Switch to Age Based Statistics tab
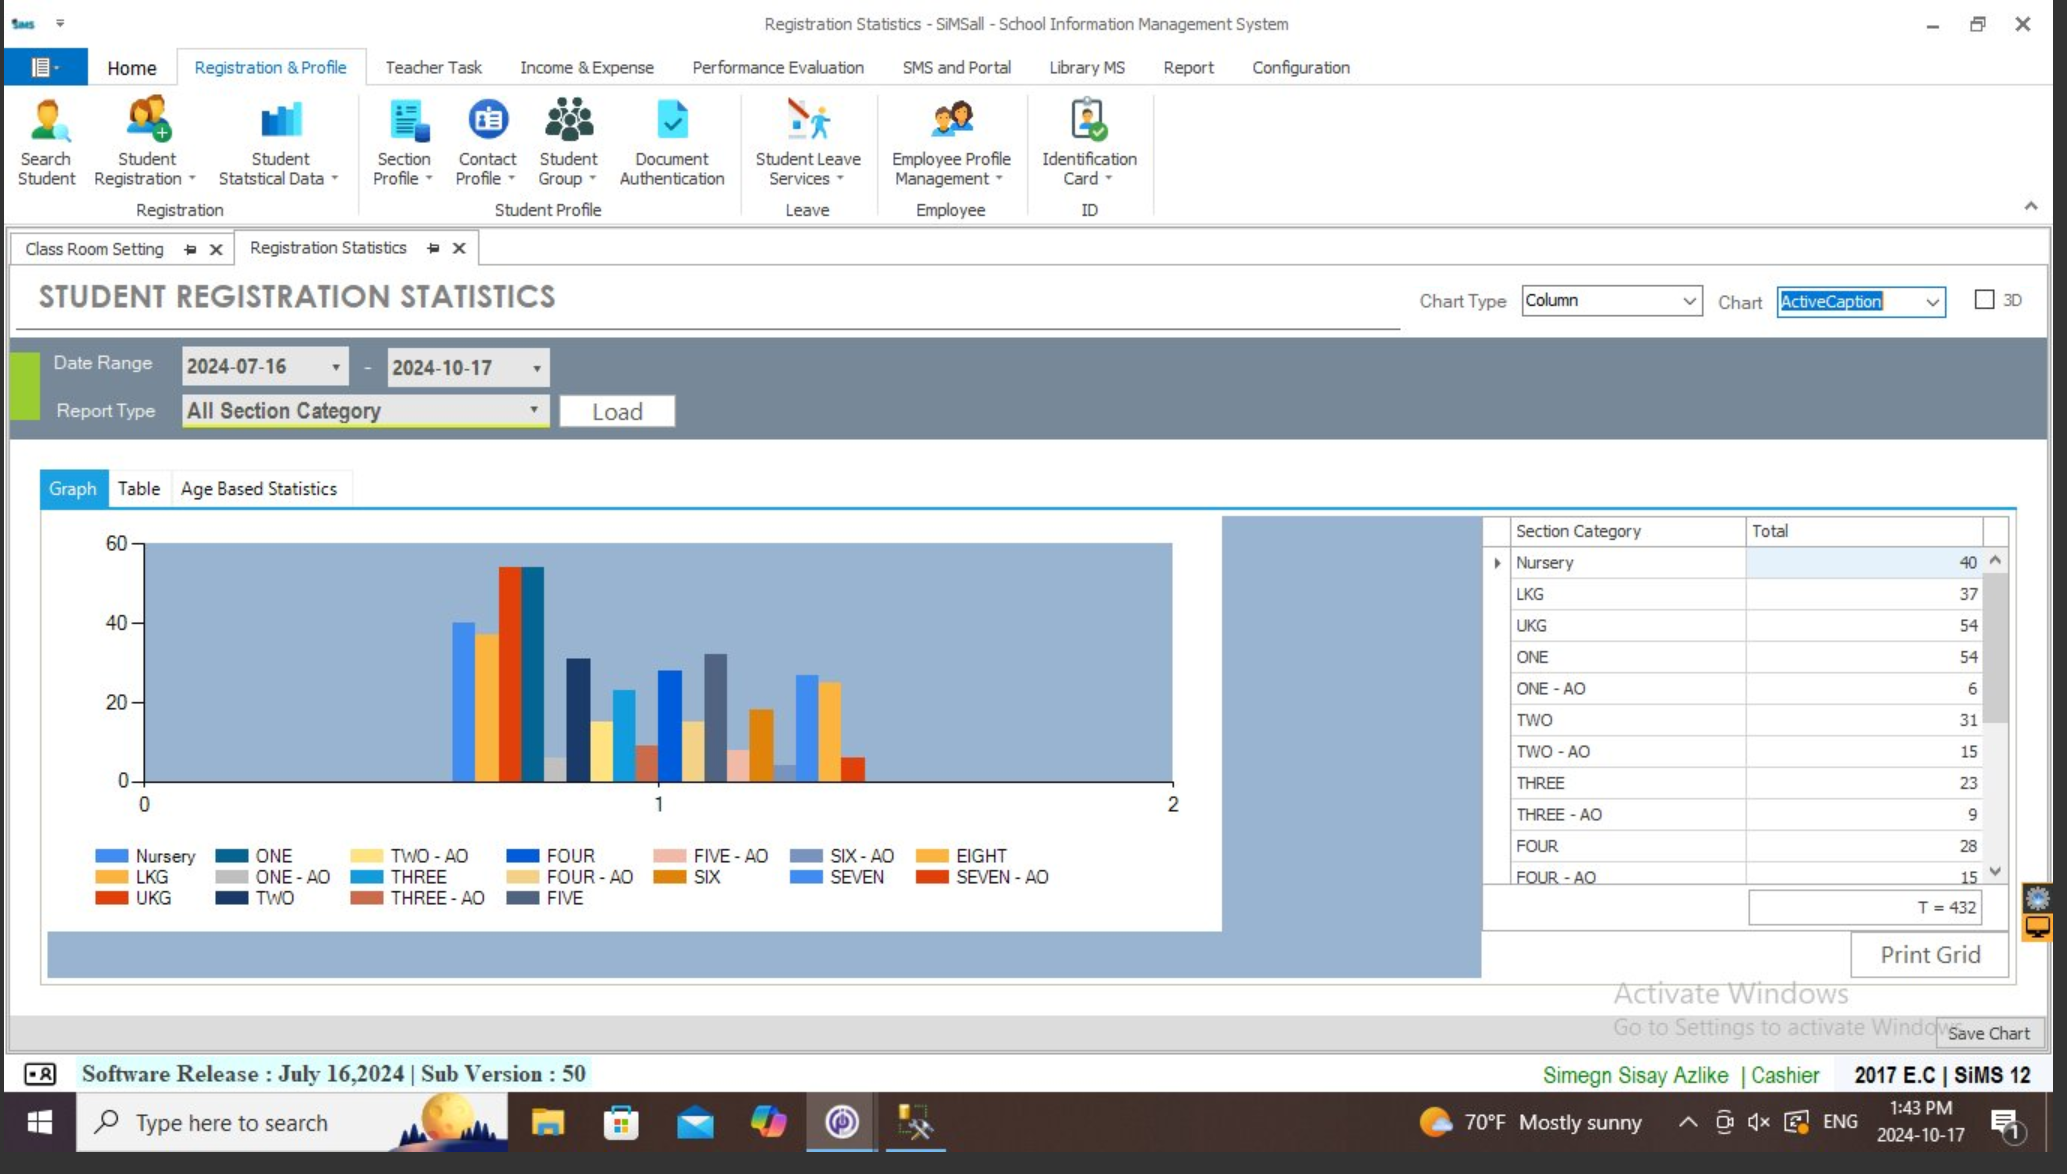2067x1174 pixels. coord(259,488)
